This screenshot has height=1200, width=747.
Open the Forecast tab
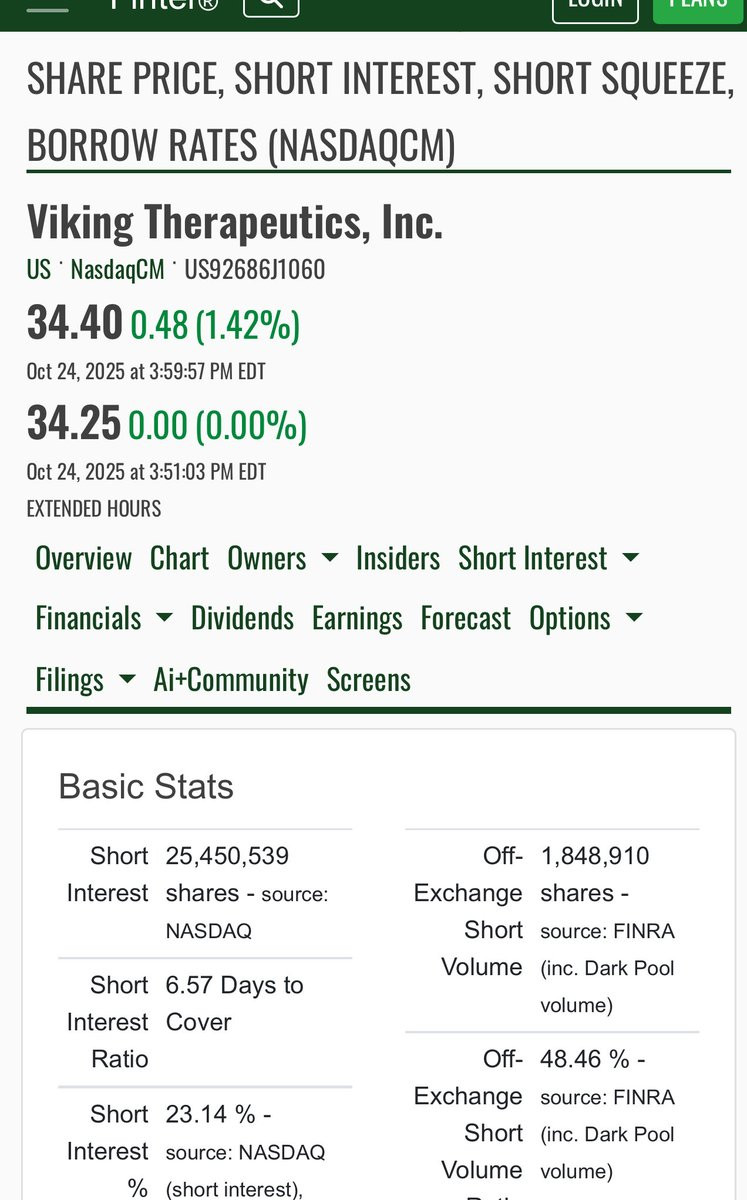click(465, 618)
